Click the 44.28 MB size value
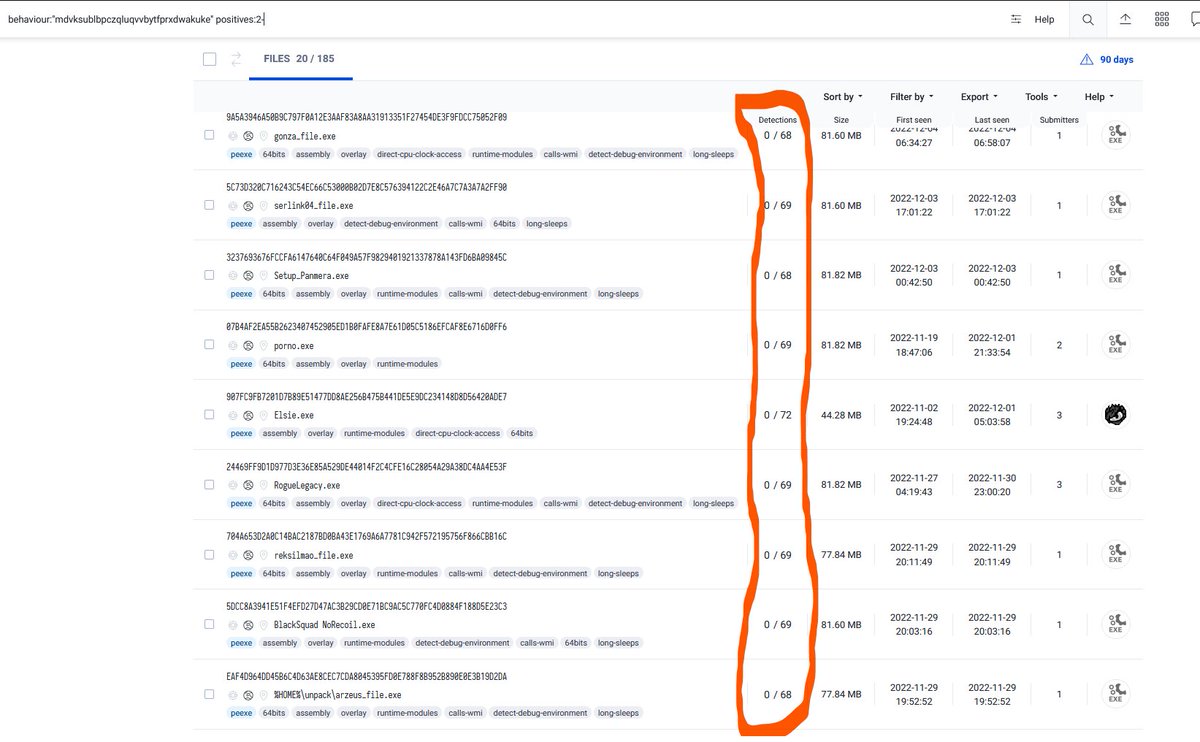The width and height of the screenshot is (1200, 742). point(841,415)
